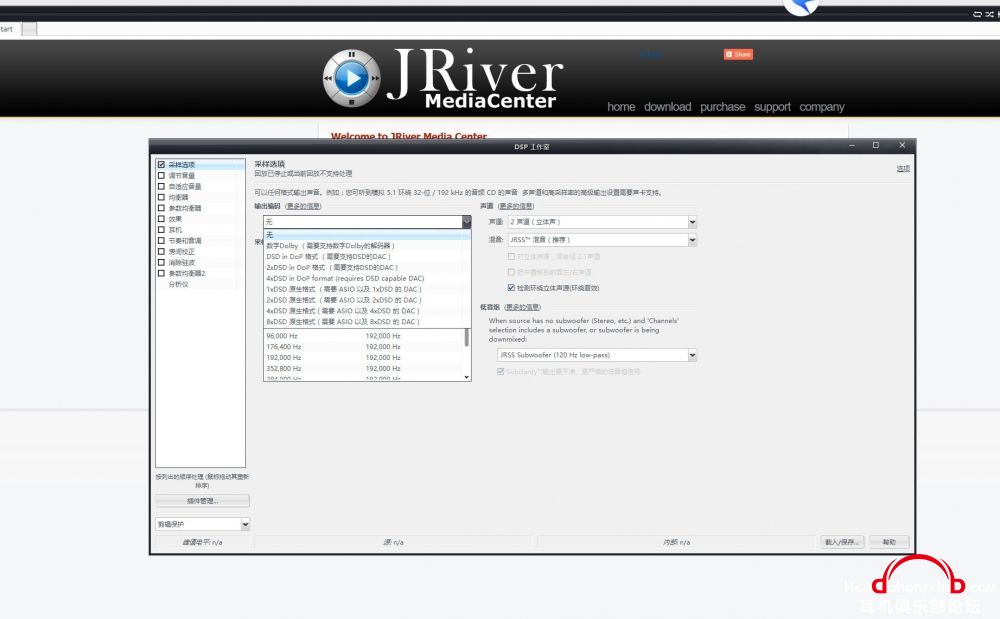Enable the 房间校正 checkbox
The image size is (1000, 619).
(161, 251)
